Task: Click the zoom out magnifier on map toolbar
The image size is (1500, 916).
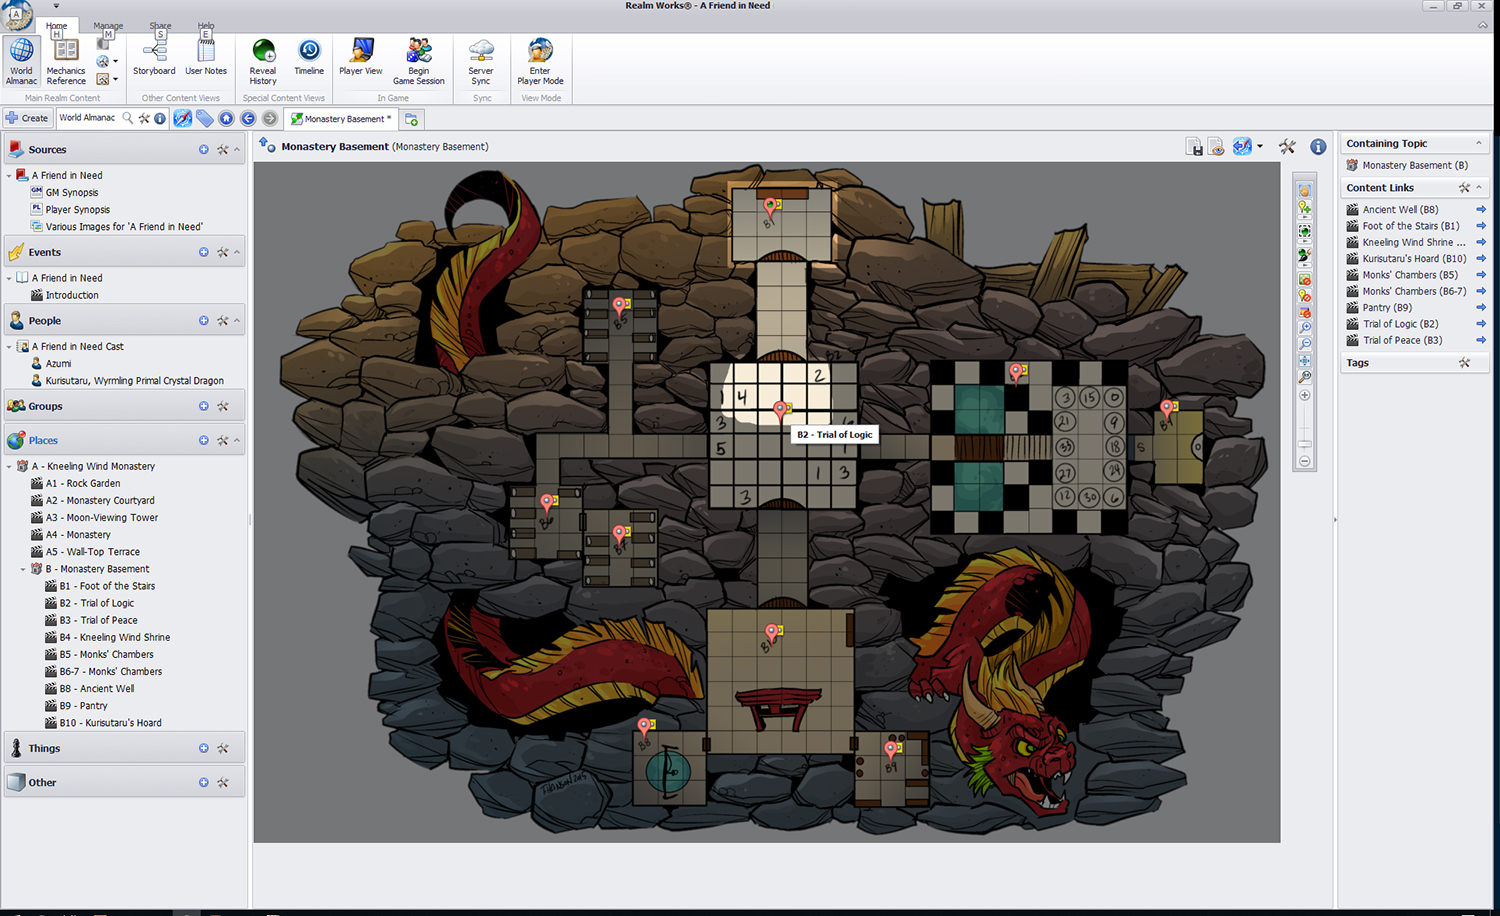Action: point(1304,344)
